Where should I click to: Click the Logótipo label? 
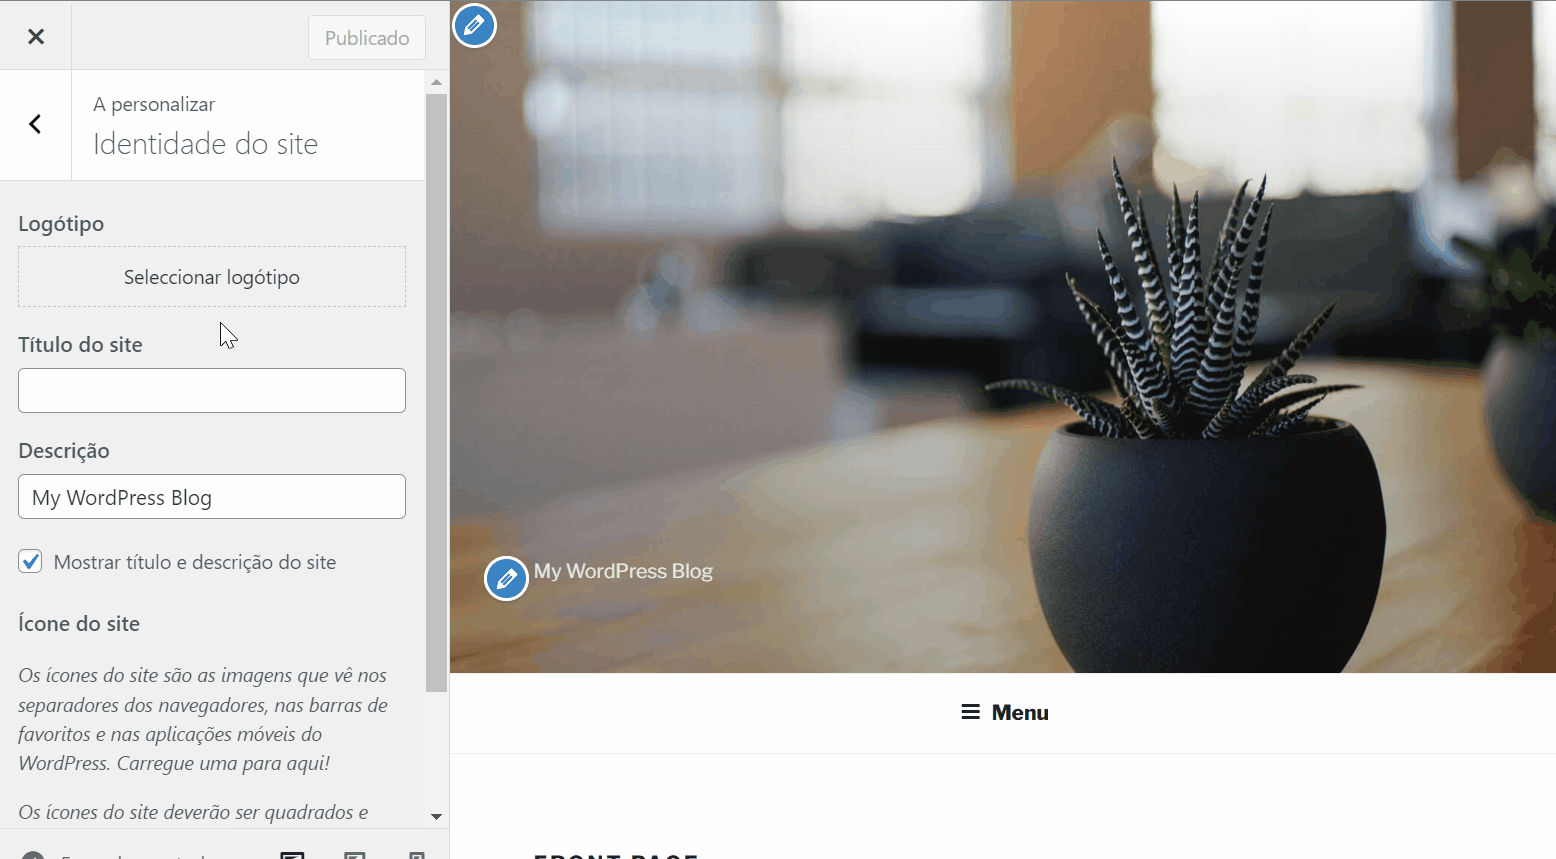61,224
